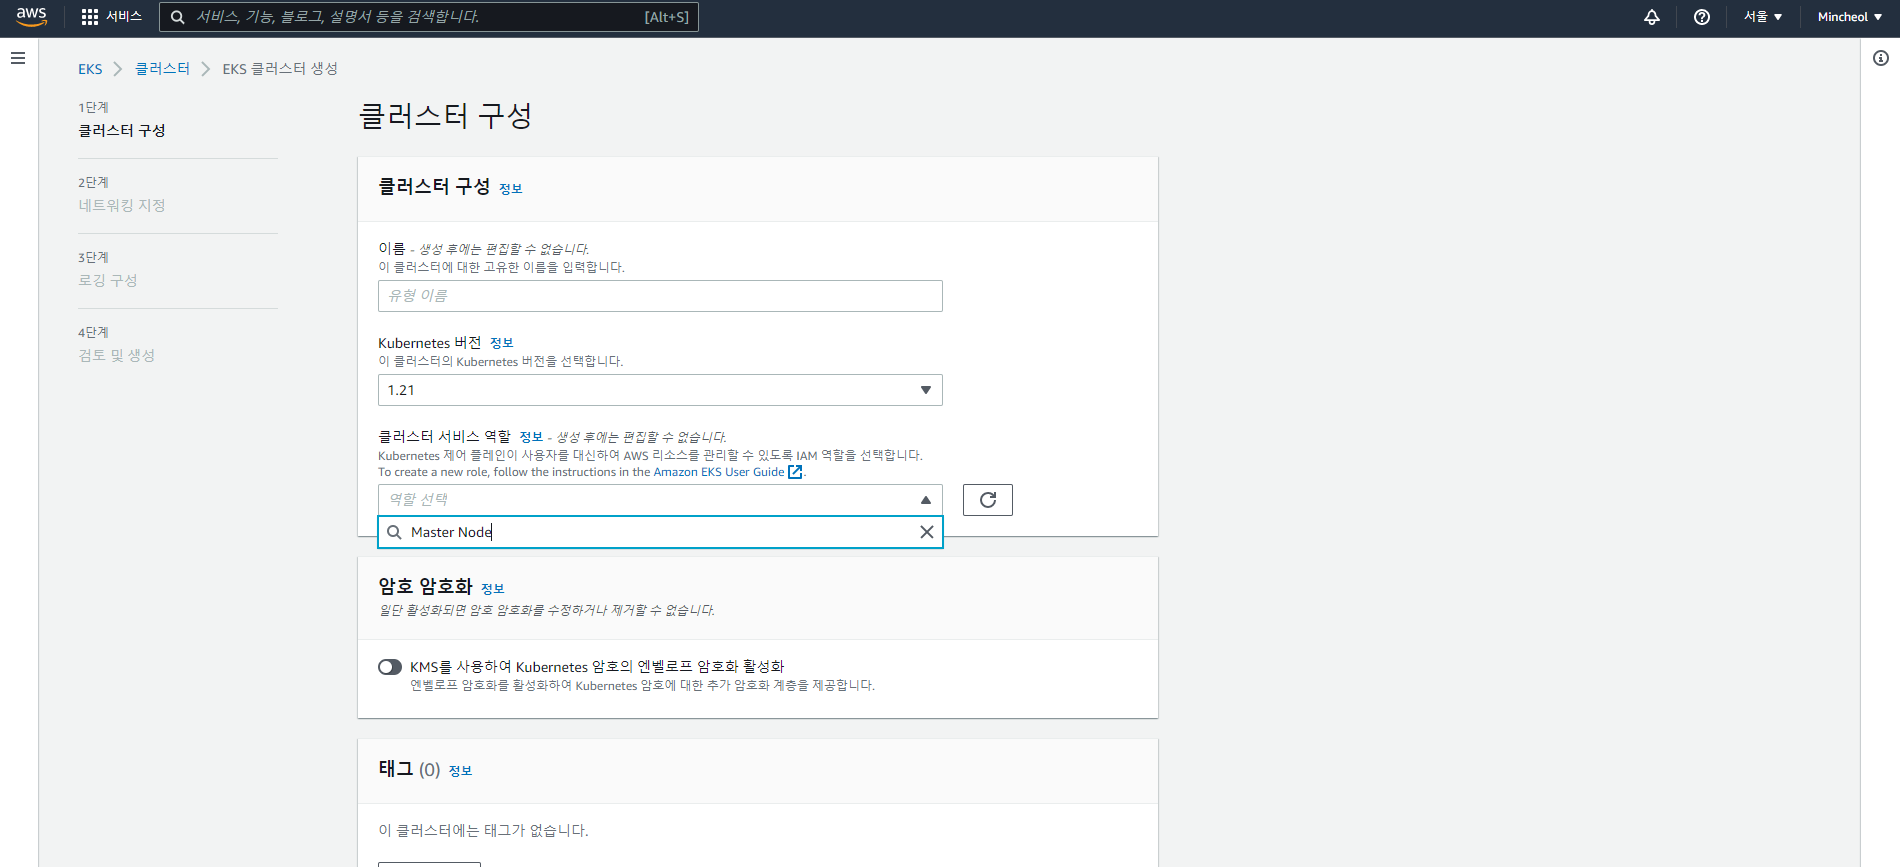
Task: Open the Amazon EKS User Guide link
Action: pos(719,472)
